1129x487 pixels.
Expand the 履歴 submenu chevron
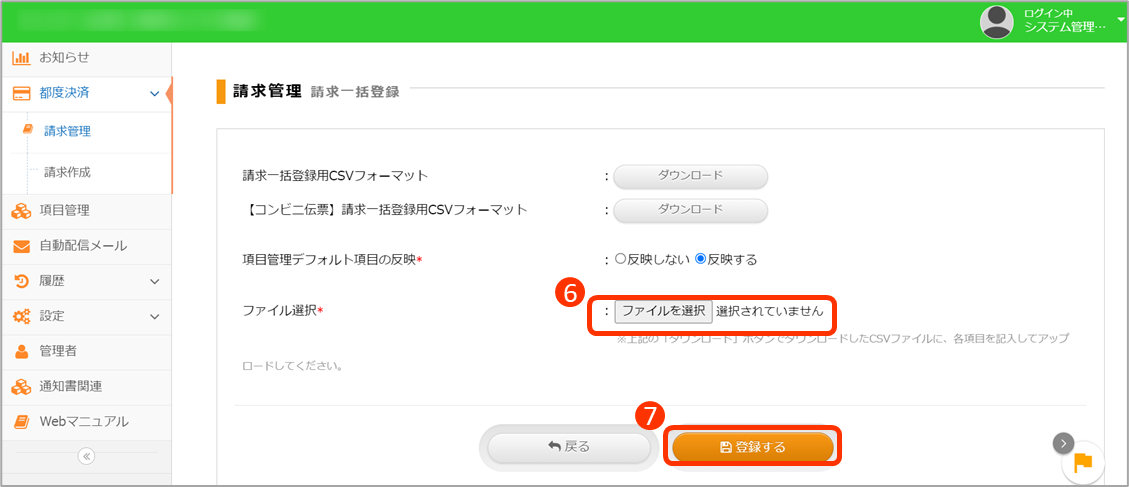point(154,281)
